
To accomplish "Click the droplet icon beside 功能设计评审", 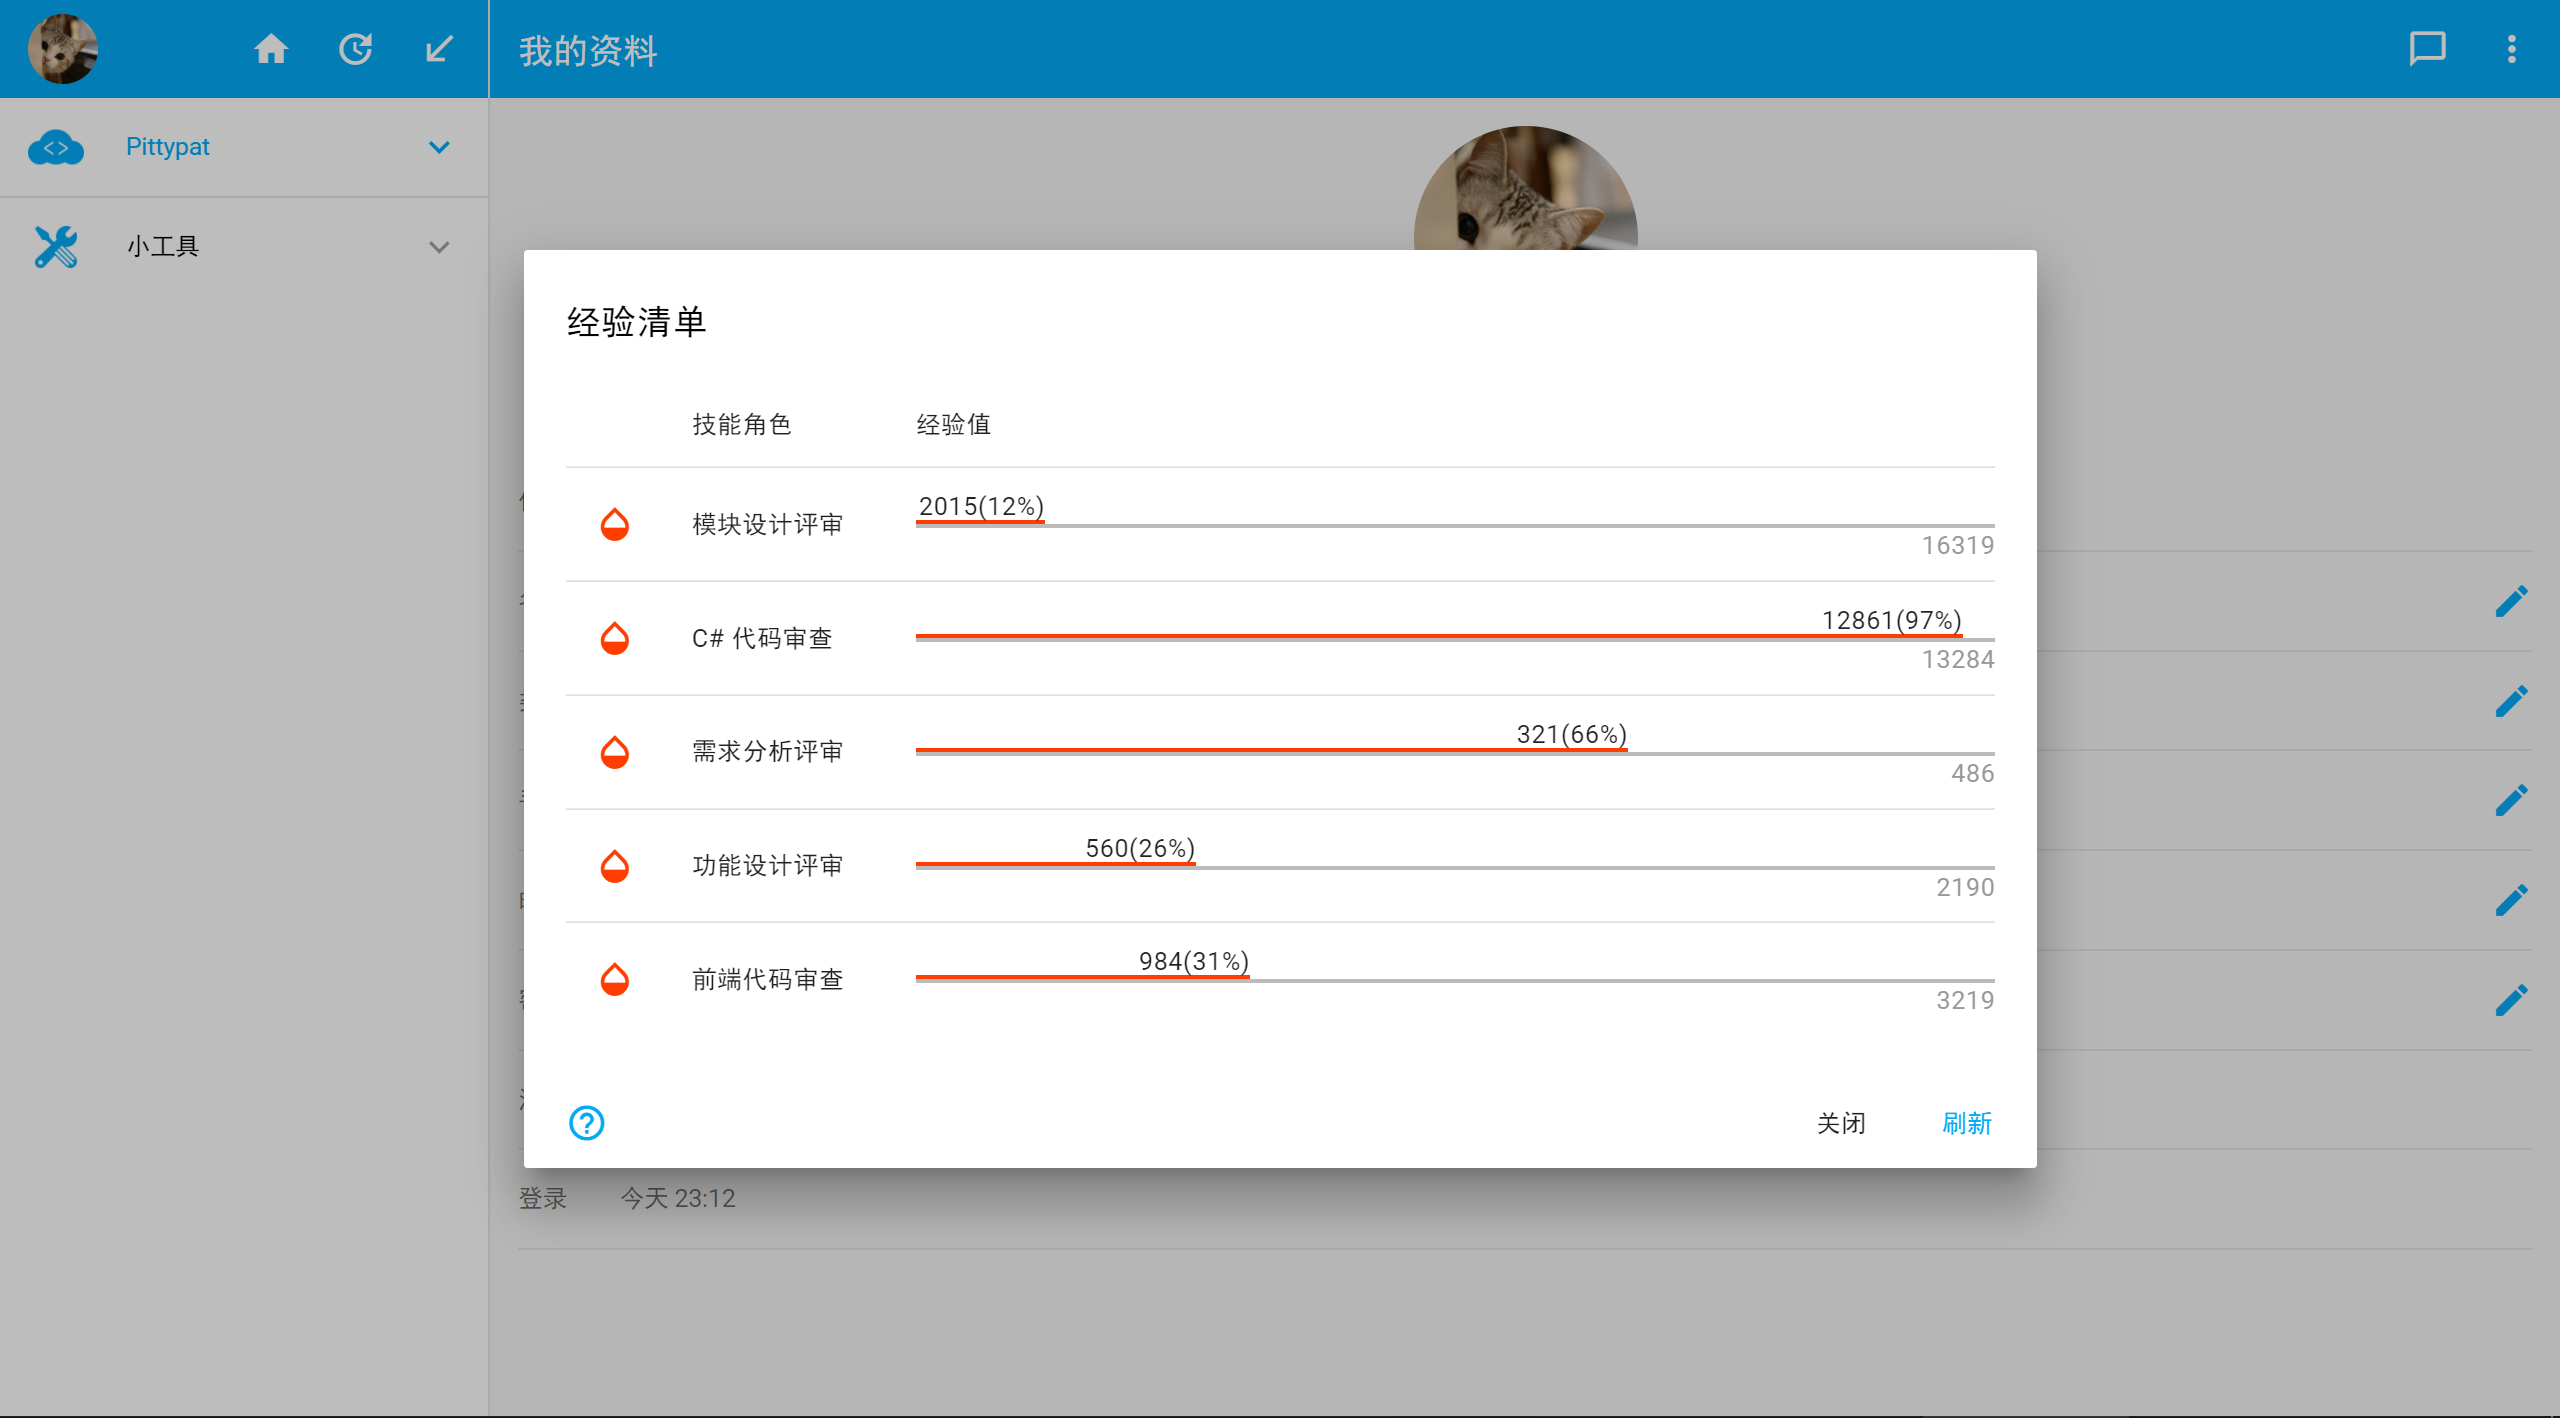I will point(615,865).
